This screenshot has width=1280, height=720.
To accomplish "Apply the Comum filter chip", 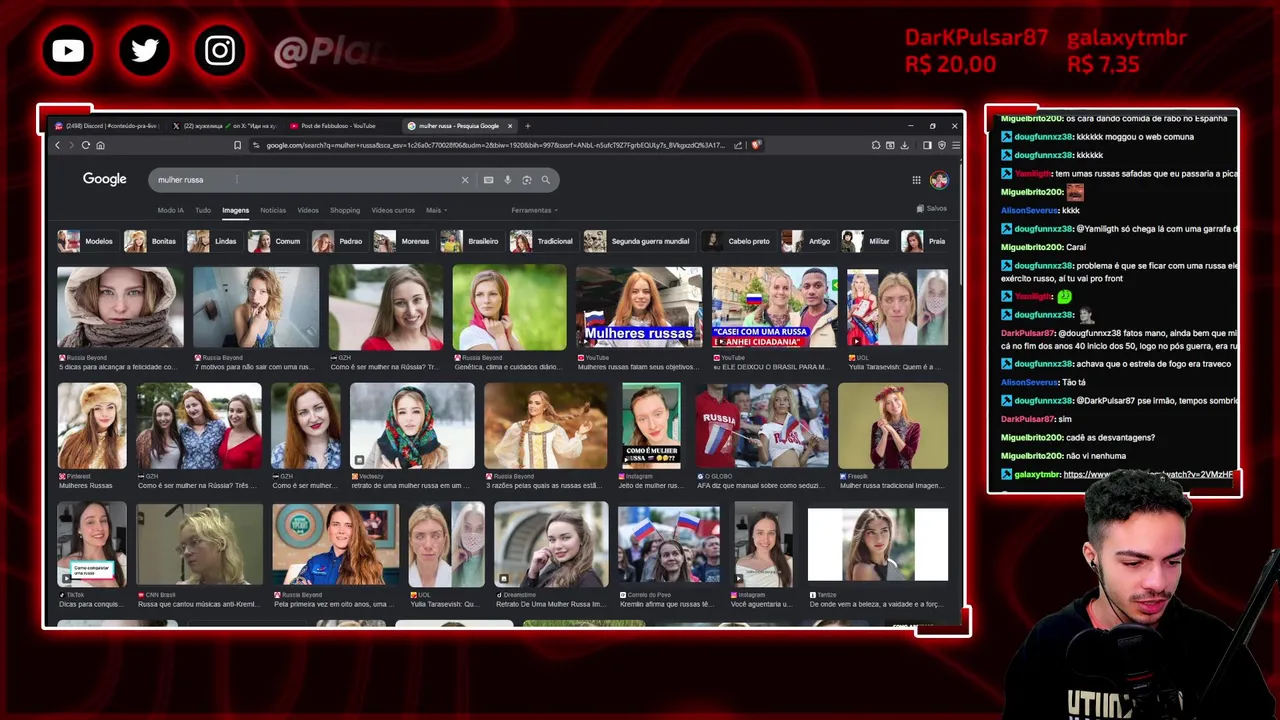I will pos(275,241).
